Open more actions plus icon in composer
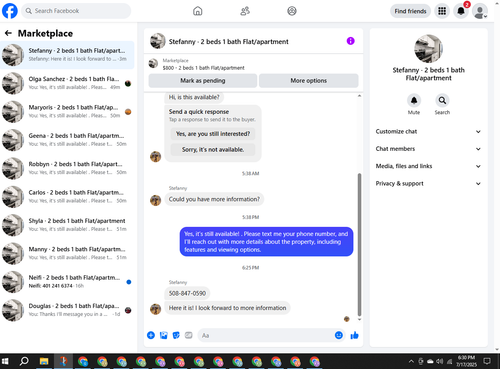Viewport: 500px width, 369px height. [x=151, y=335]
